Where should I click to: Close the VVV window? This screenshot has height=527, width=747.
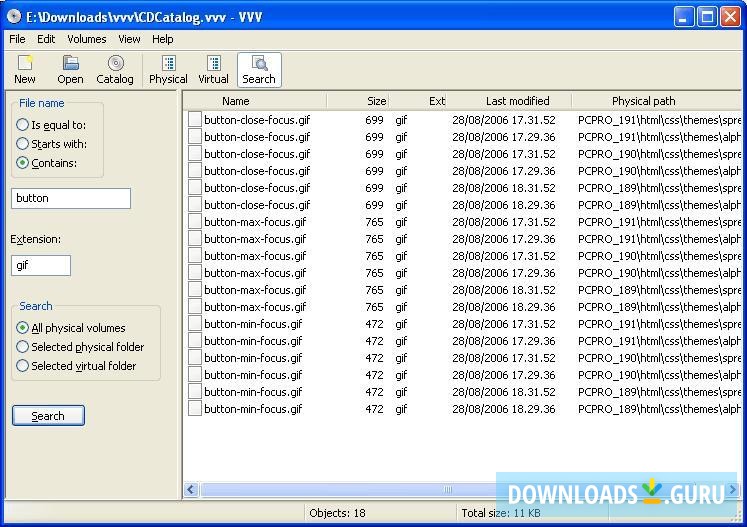[x=730, y=17]
